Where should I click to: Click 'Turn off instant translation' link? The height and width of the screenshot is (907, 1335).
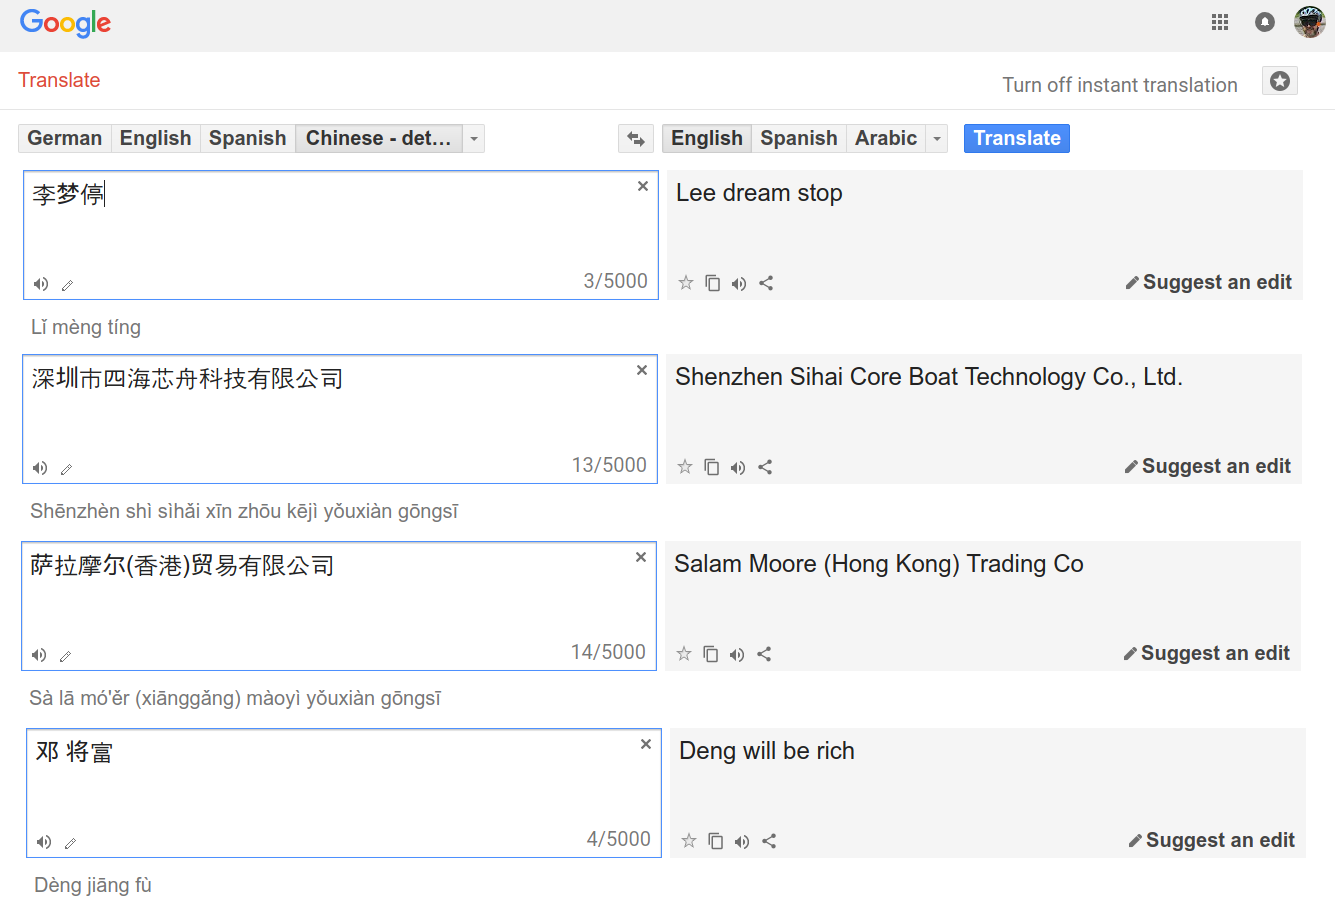click(x=1119, y=85)
